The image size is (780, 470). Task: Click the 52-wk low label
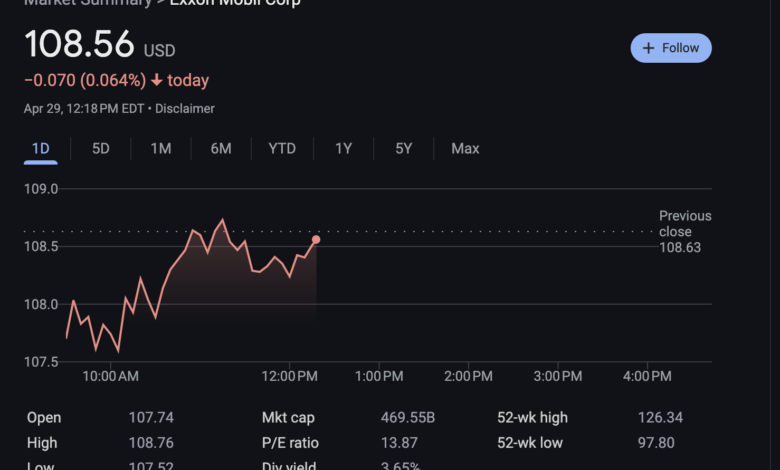[530, 443]
